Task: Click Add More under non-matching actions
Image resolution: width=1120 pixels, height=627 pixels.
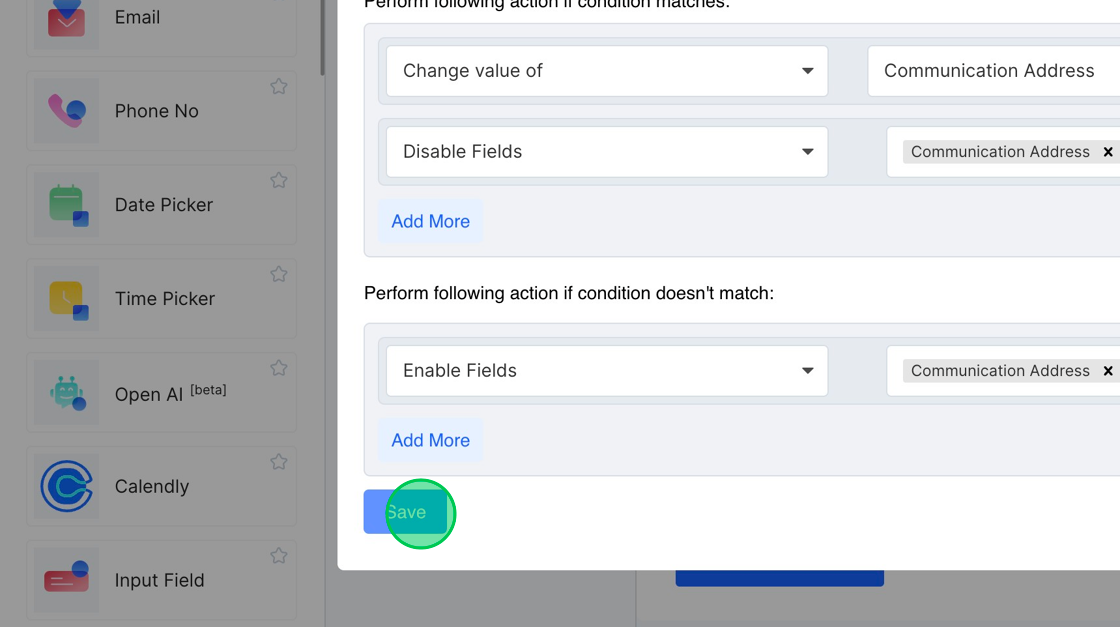Action: click(x=430, y=440)
